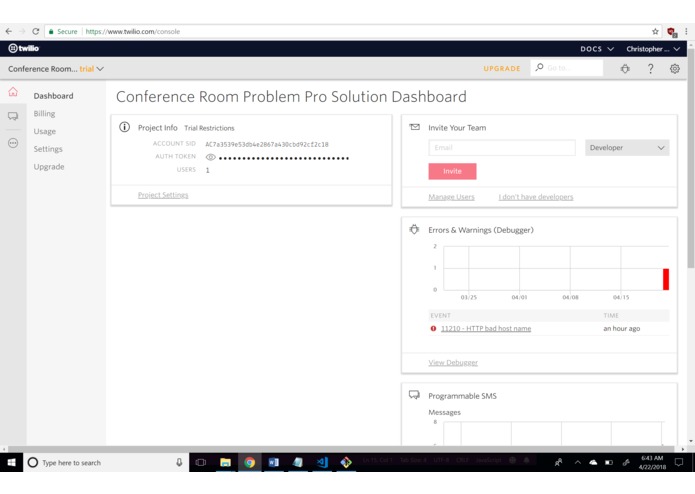
Task: Open the help question mark icon
Action: [650, 69]
